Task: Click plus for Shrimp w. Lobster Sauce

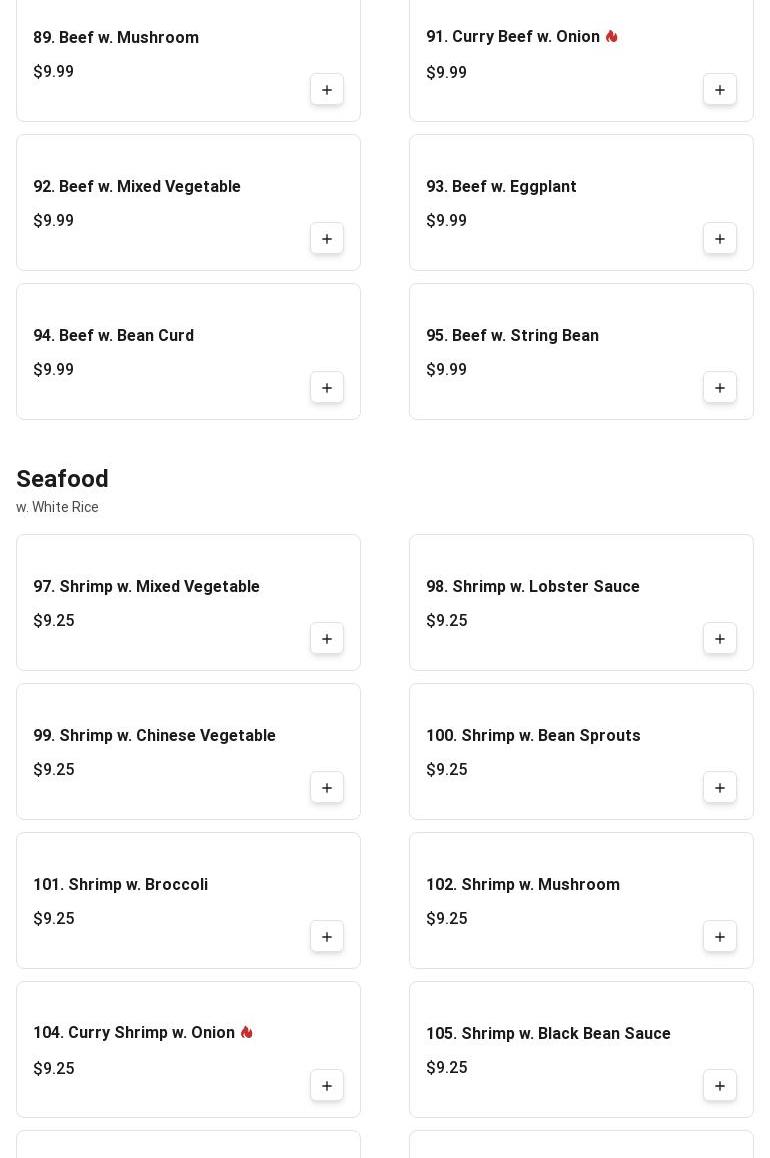Action: (720, 639)
